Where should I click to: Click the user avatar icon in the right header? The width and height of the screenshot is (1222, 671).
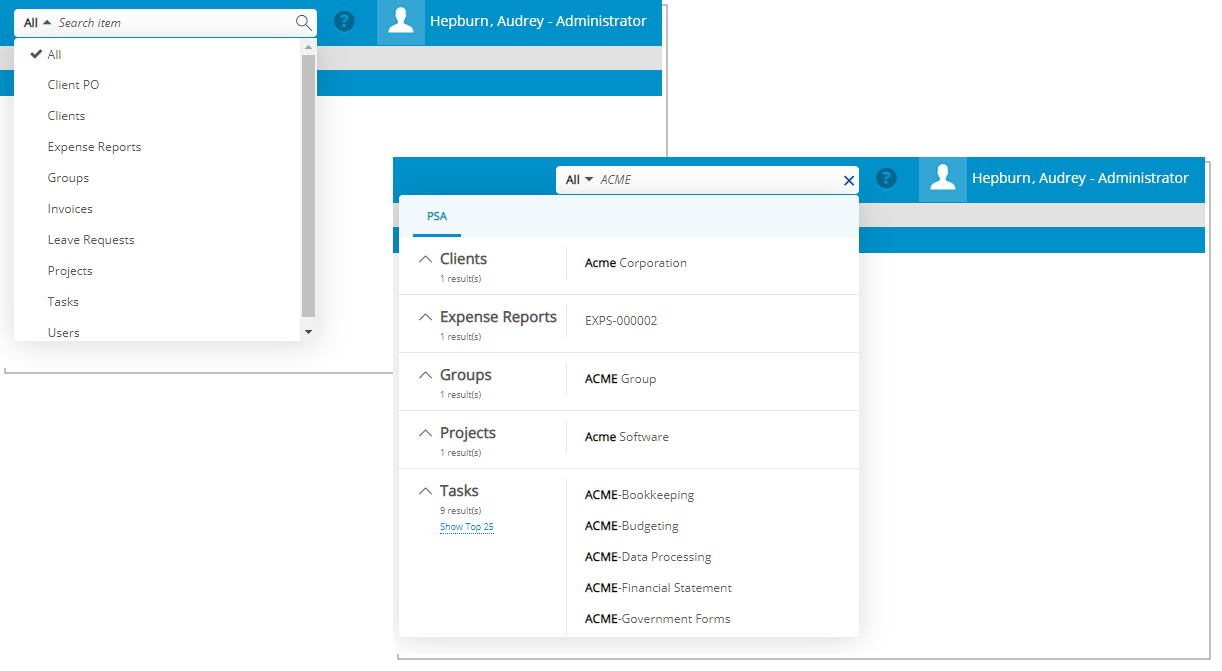pyautogui.click(x=943, y=179)
